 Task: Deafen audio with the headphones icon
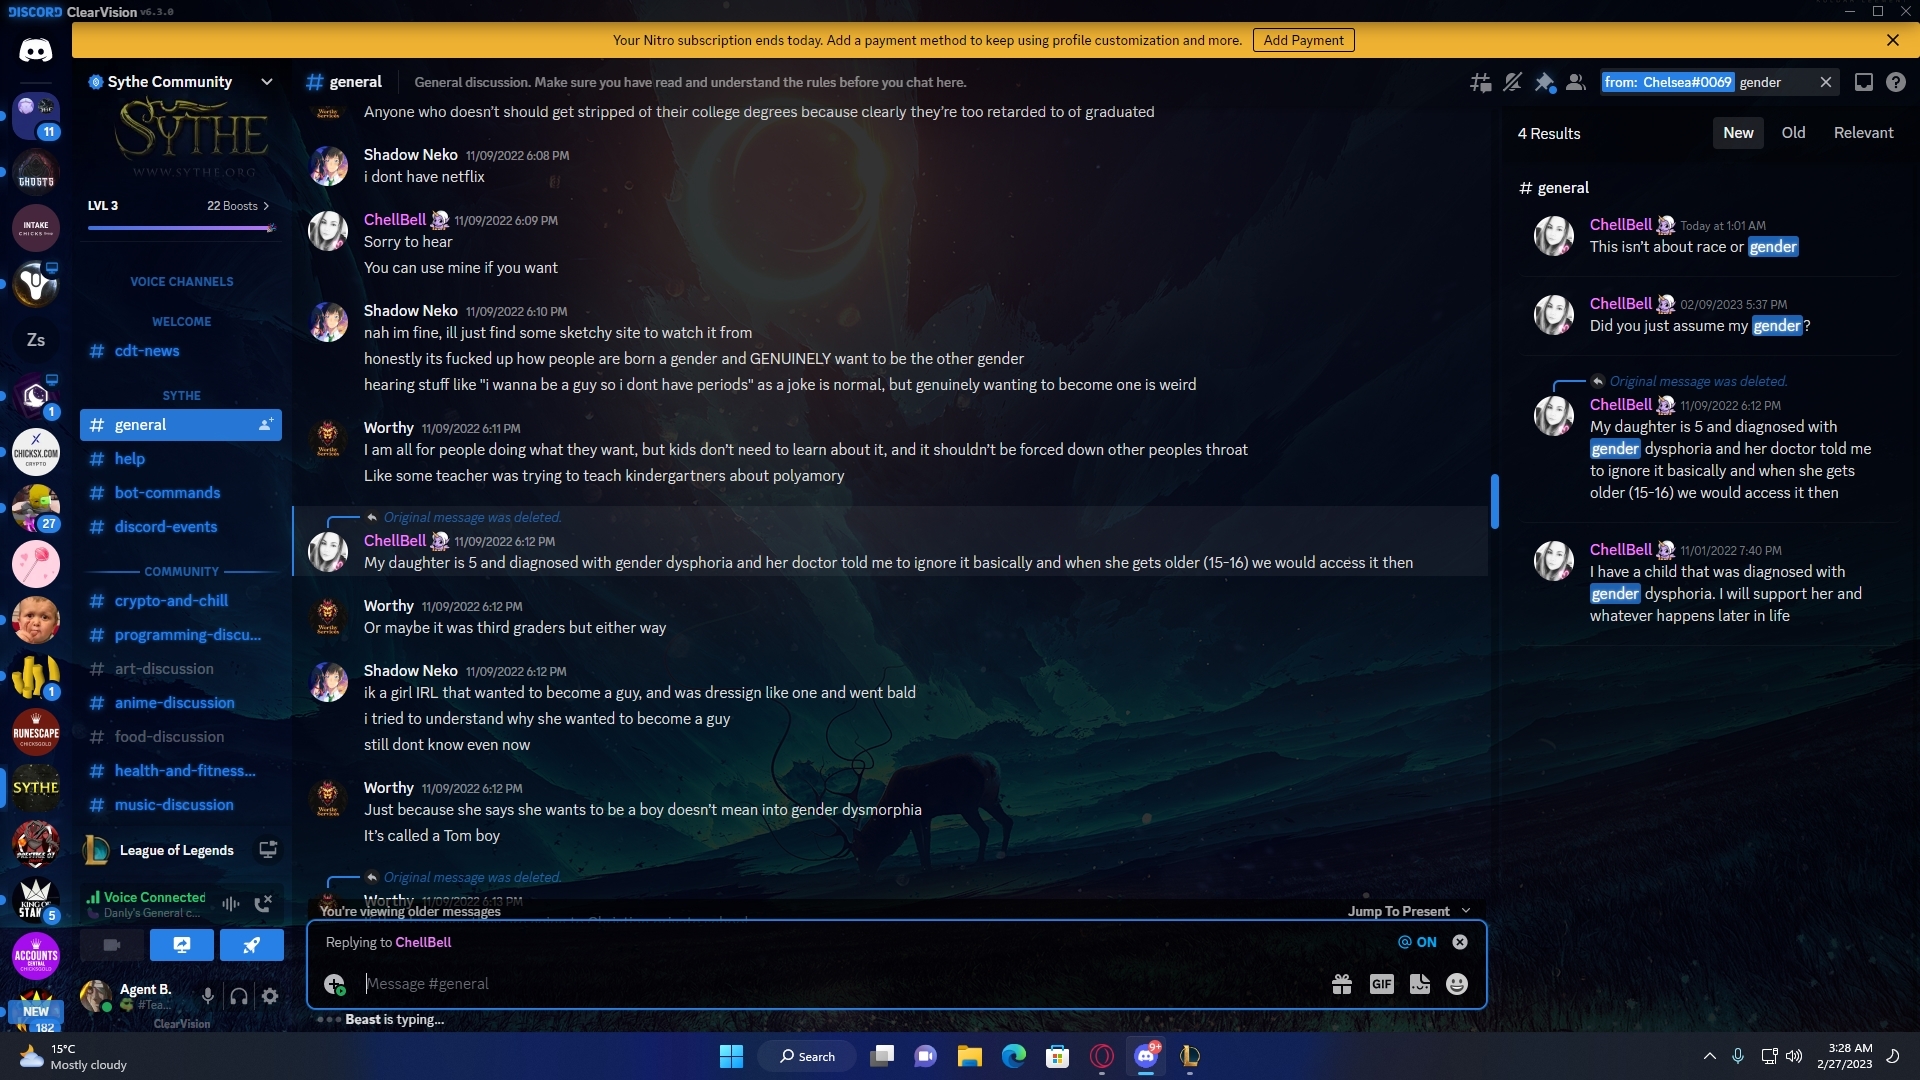pyautogui.click(x=239, y=996)
